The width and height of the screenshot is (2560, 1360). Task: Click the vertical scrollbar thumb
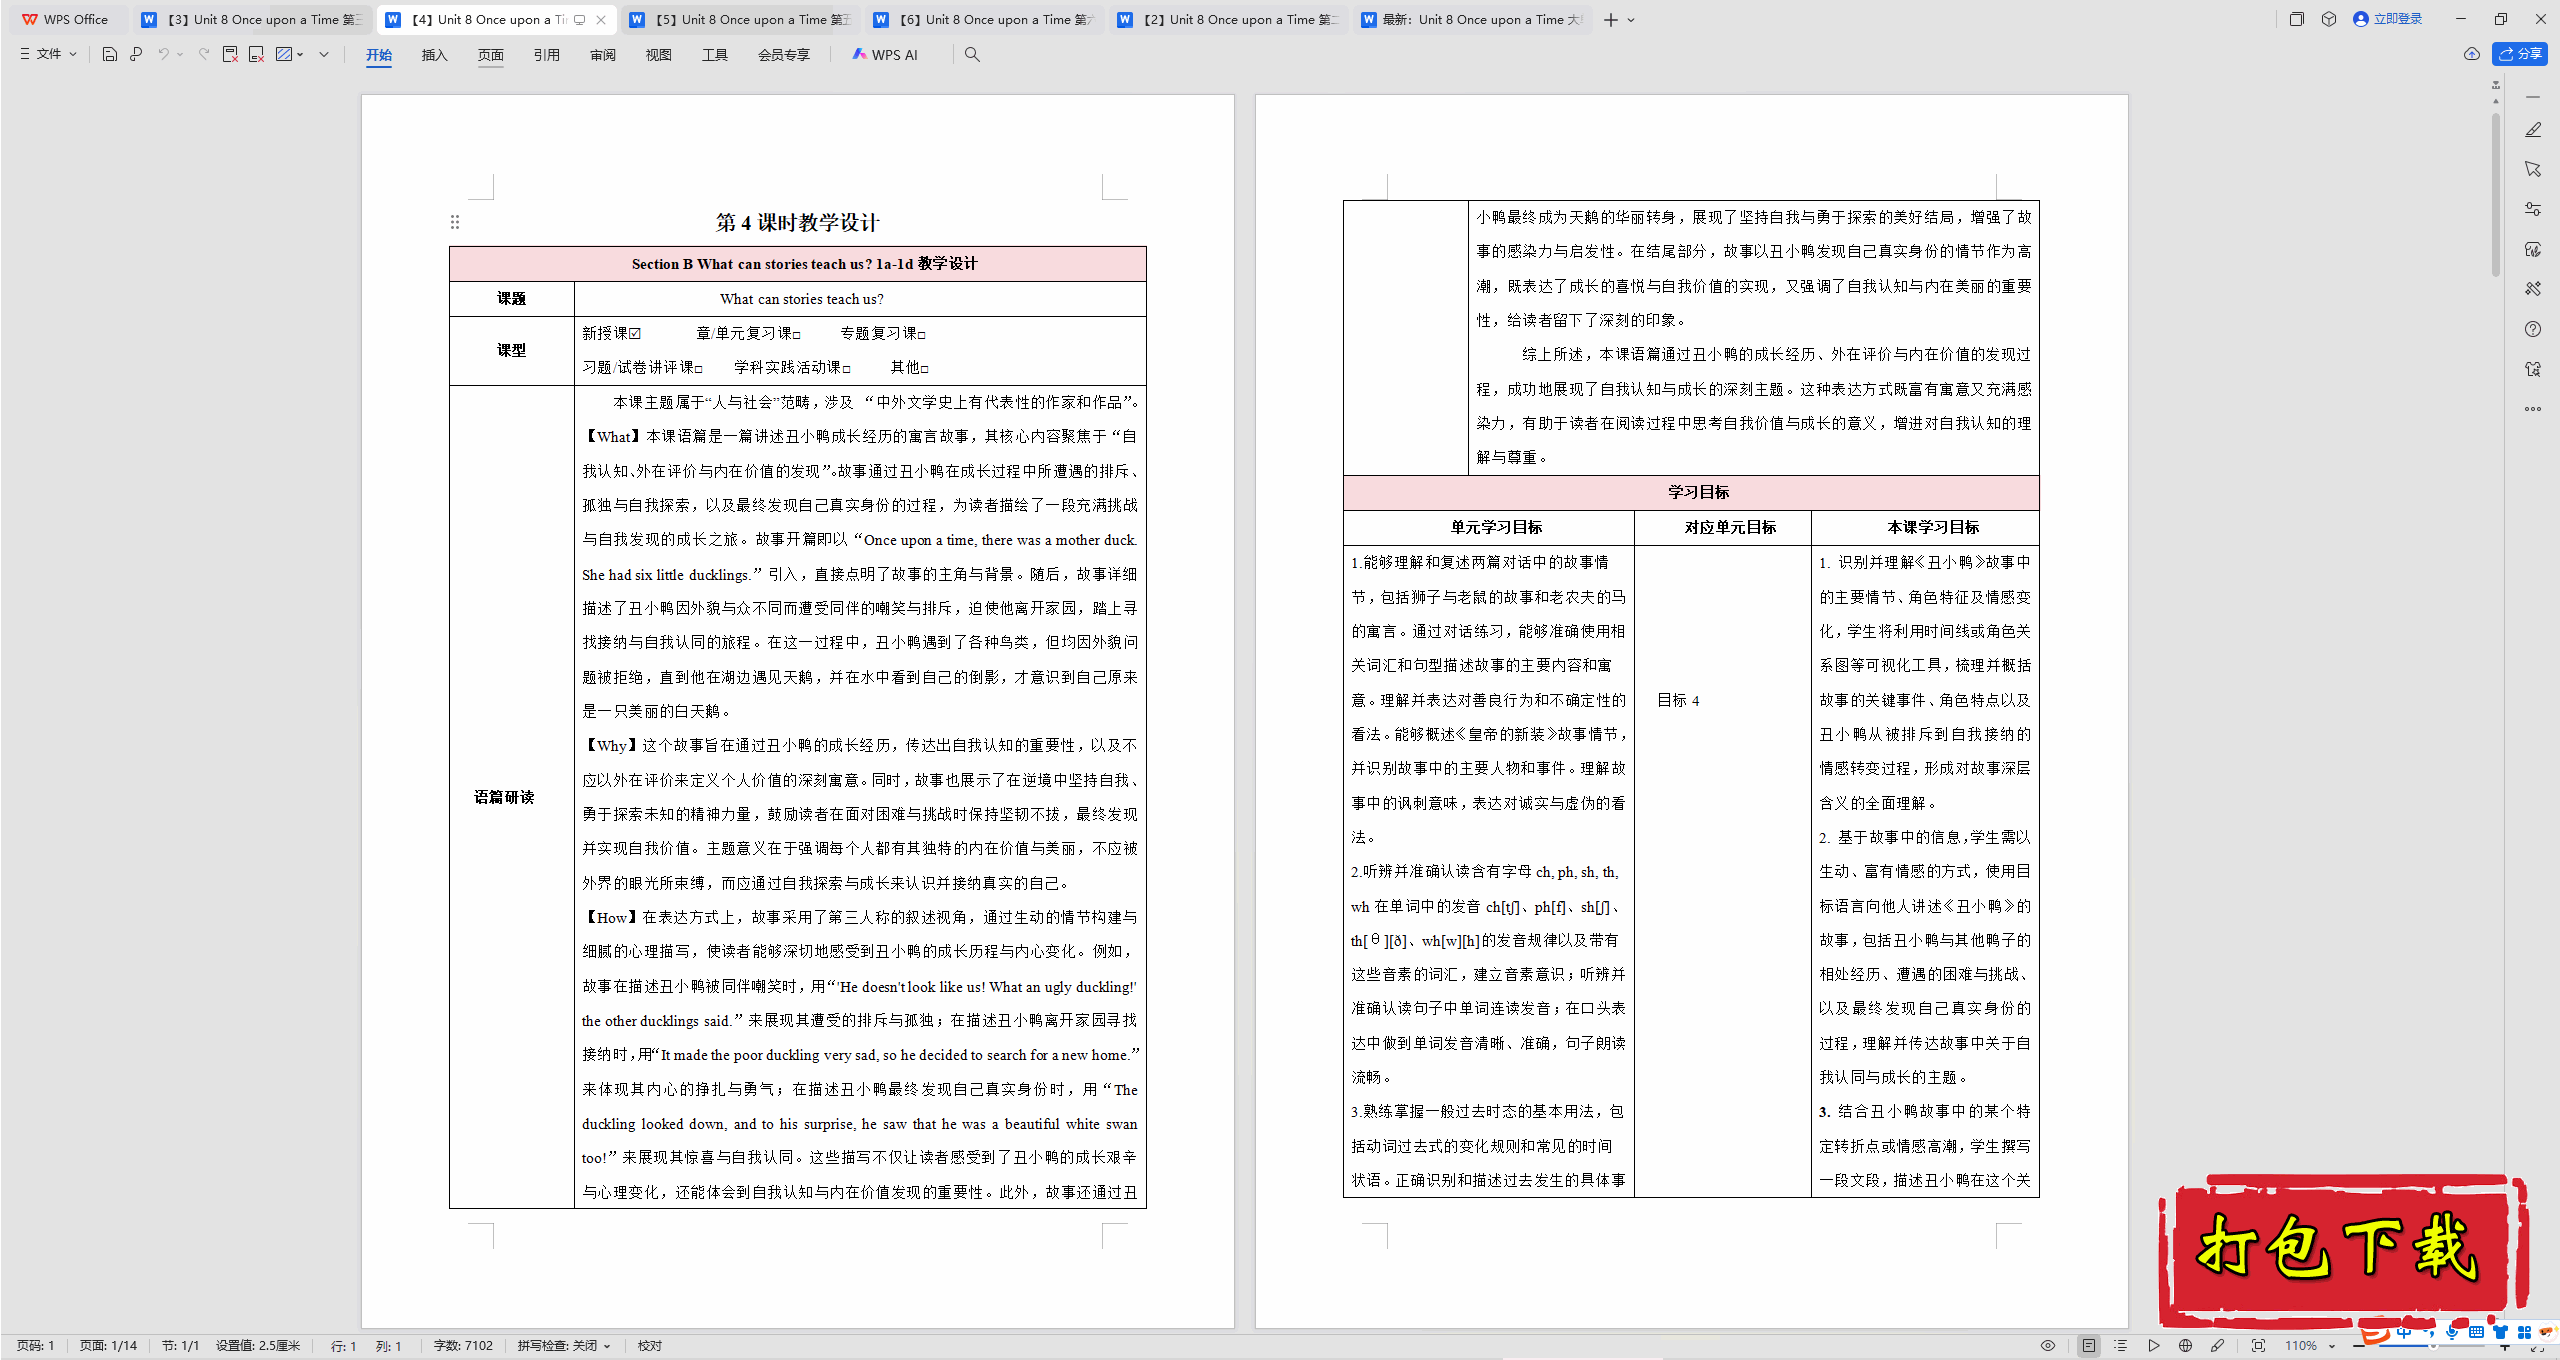pos(2496,195)
